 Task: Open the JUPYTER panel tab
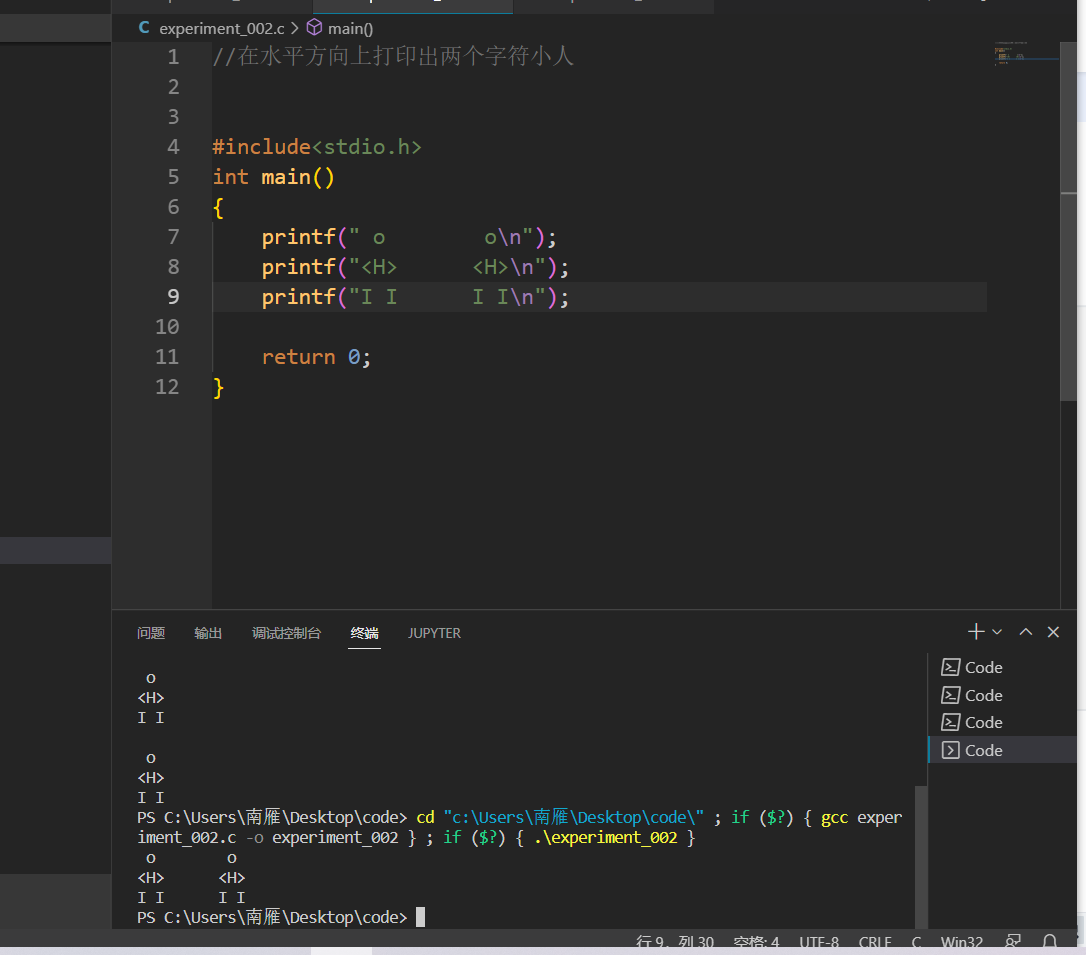pyautogui.click(x=434, y=633)
